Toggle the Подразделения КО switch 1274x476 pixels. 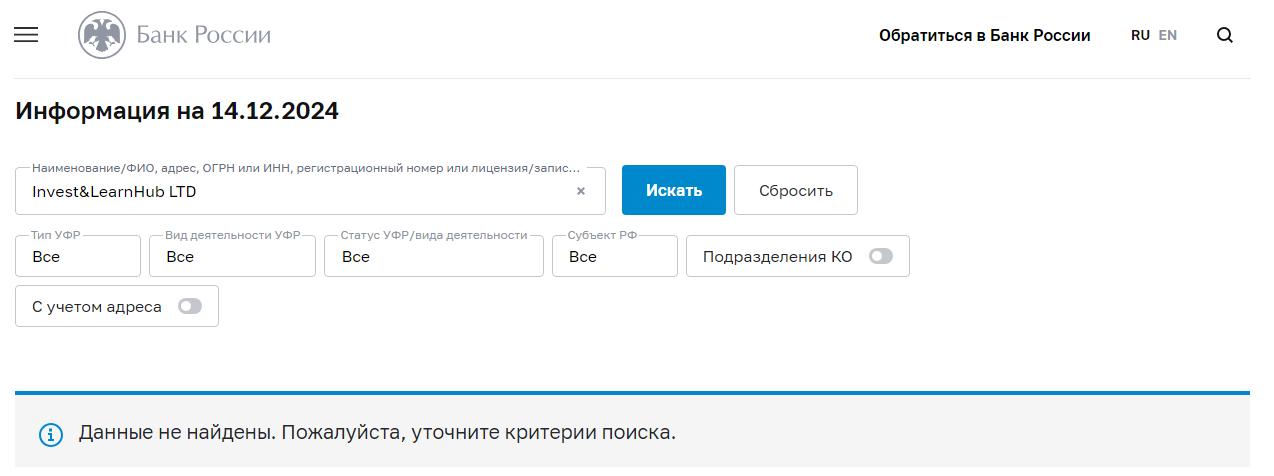tap(881, 256)
